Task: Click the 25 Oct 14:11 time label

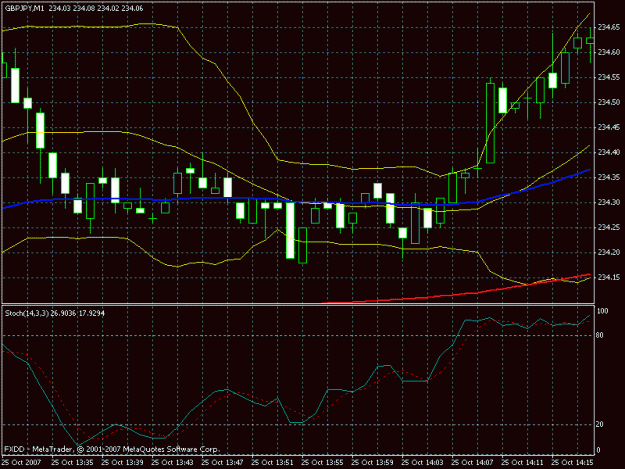Action: 522,463
